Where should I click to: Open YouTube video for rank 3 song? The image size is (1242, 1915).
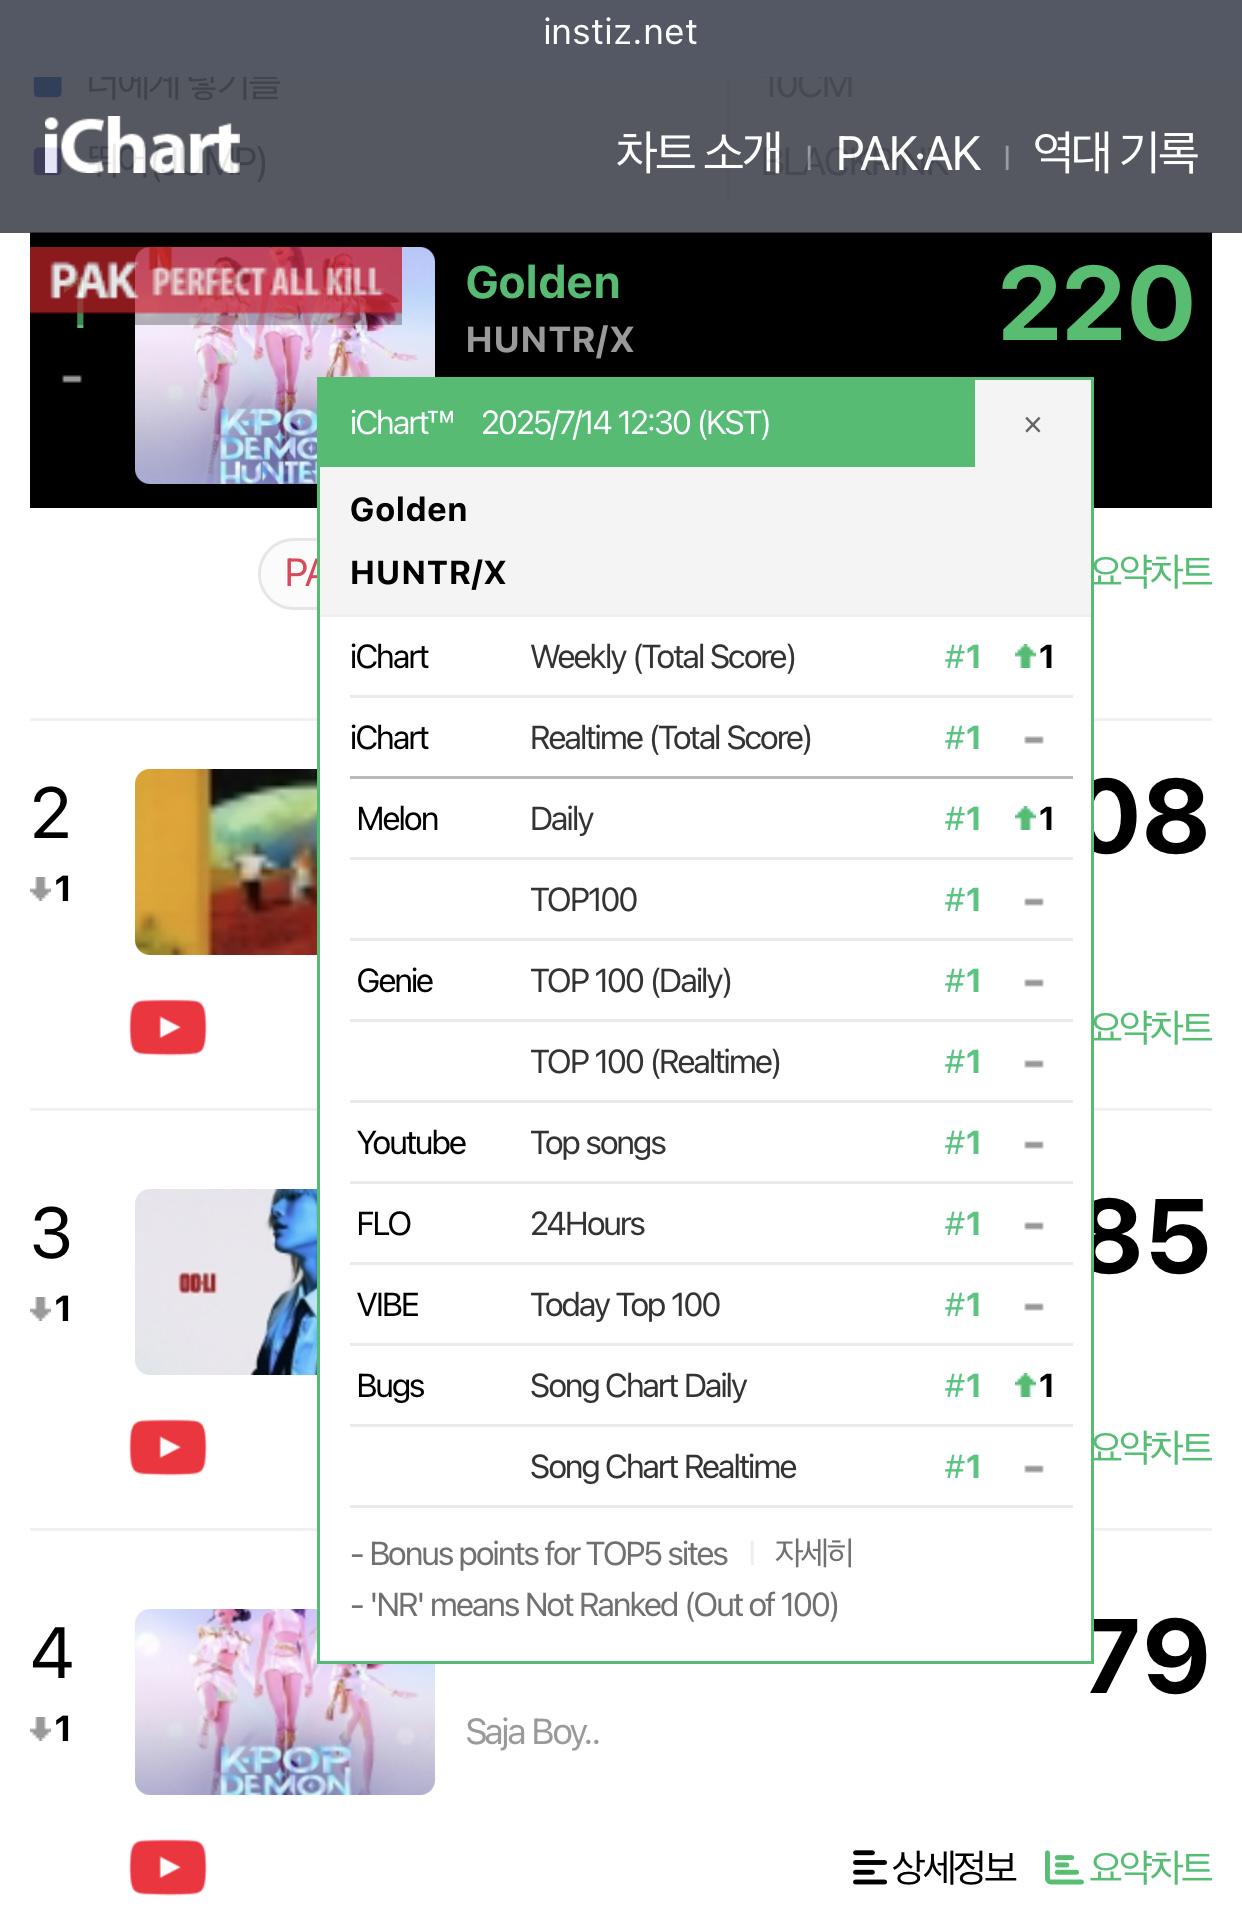click(168, 1447)
